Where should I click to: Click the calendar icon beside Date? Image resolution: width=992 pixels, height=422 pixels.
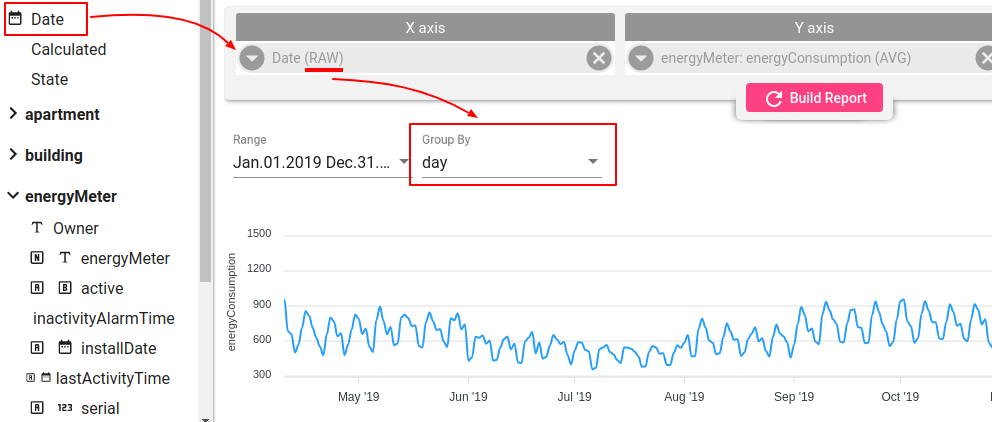coord(15,19)
